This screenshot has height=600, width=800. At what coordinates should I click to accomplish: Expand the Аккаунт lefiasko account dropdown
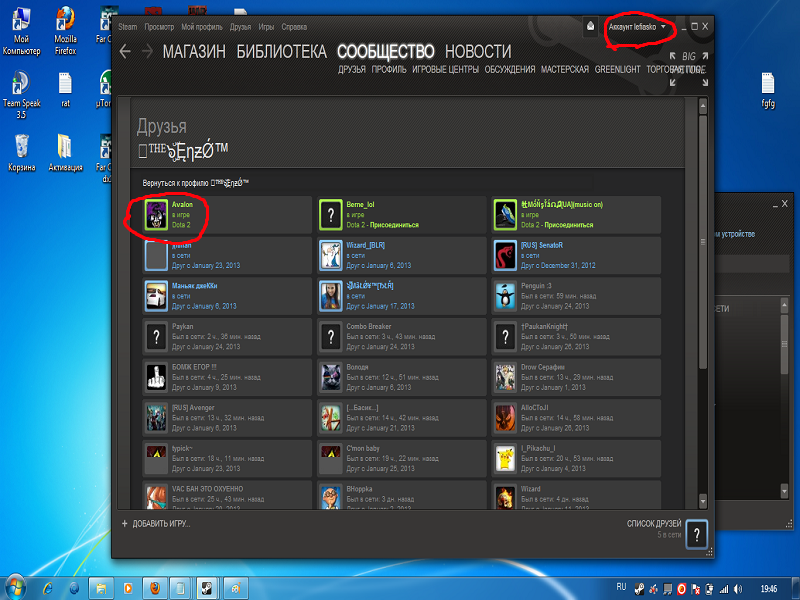[637, 27]
